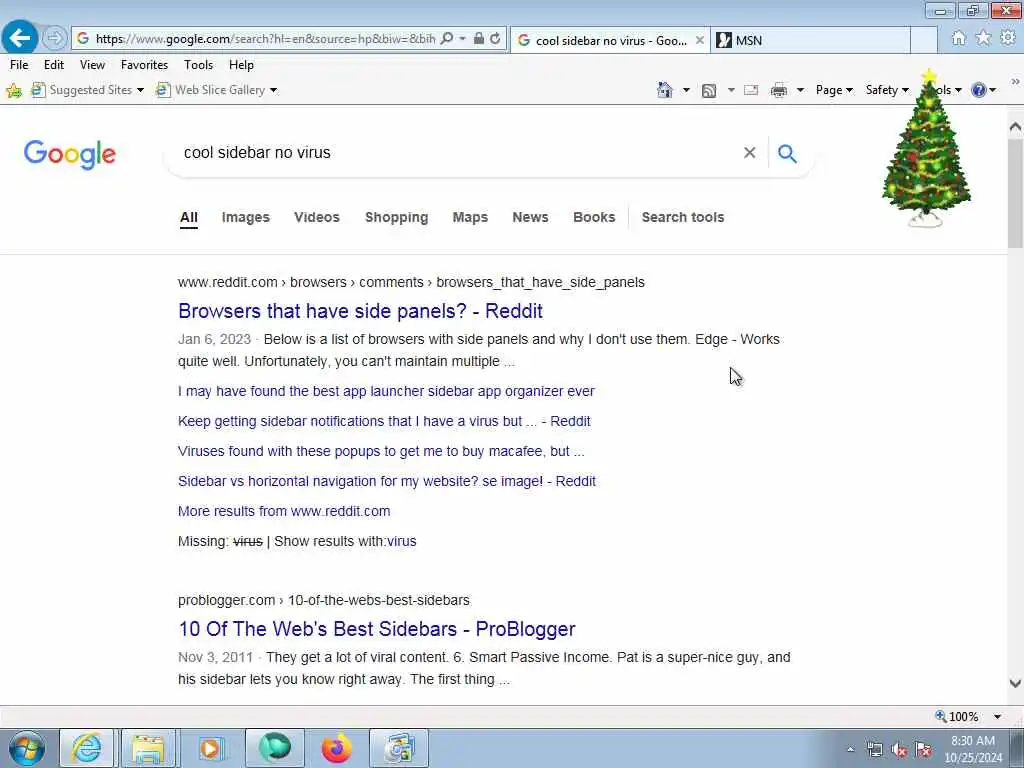Open the Safety dropdown menu
Image resolution: width=1024 pixels, height=768 pixels.
click(x=887, y=90)
